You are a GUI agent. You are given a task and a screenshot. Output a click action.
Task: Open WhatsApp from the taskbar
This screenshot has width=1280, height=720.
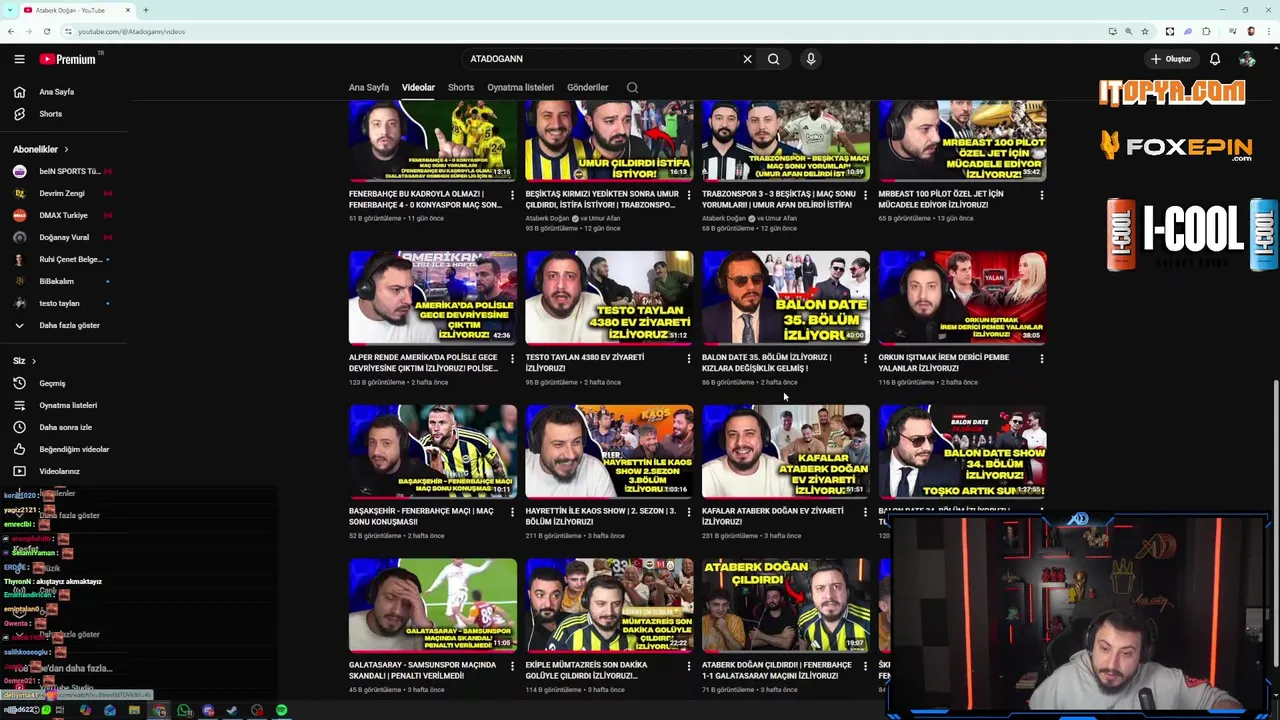click(184, 711)
